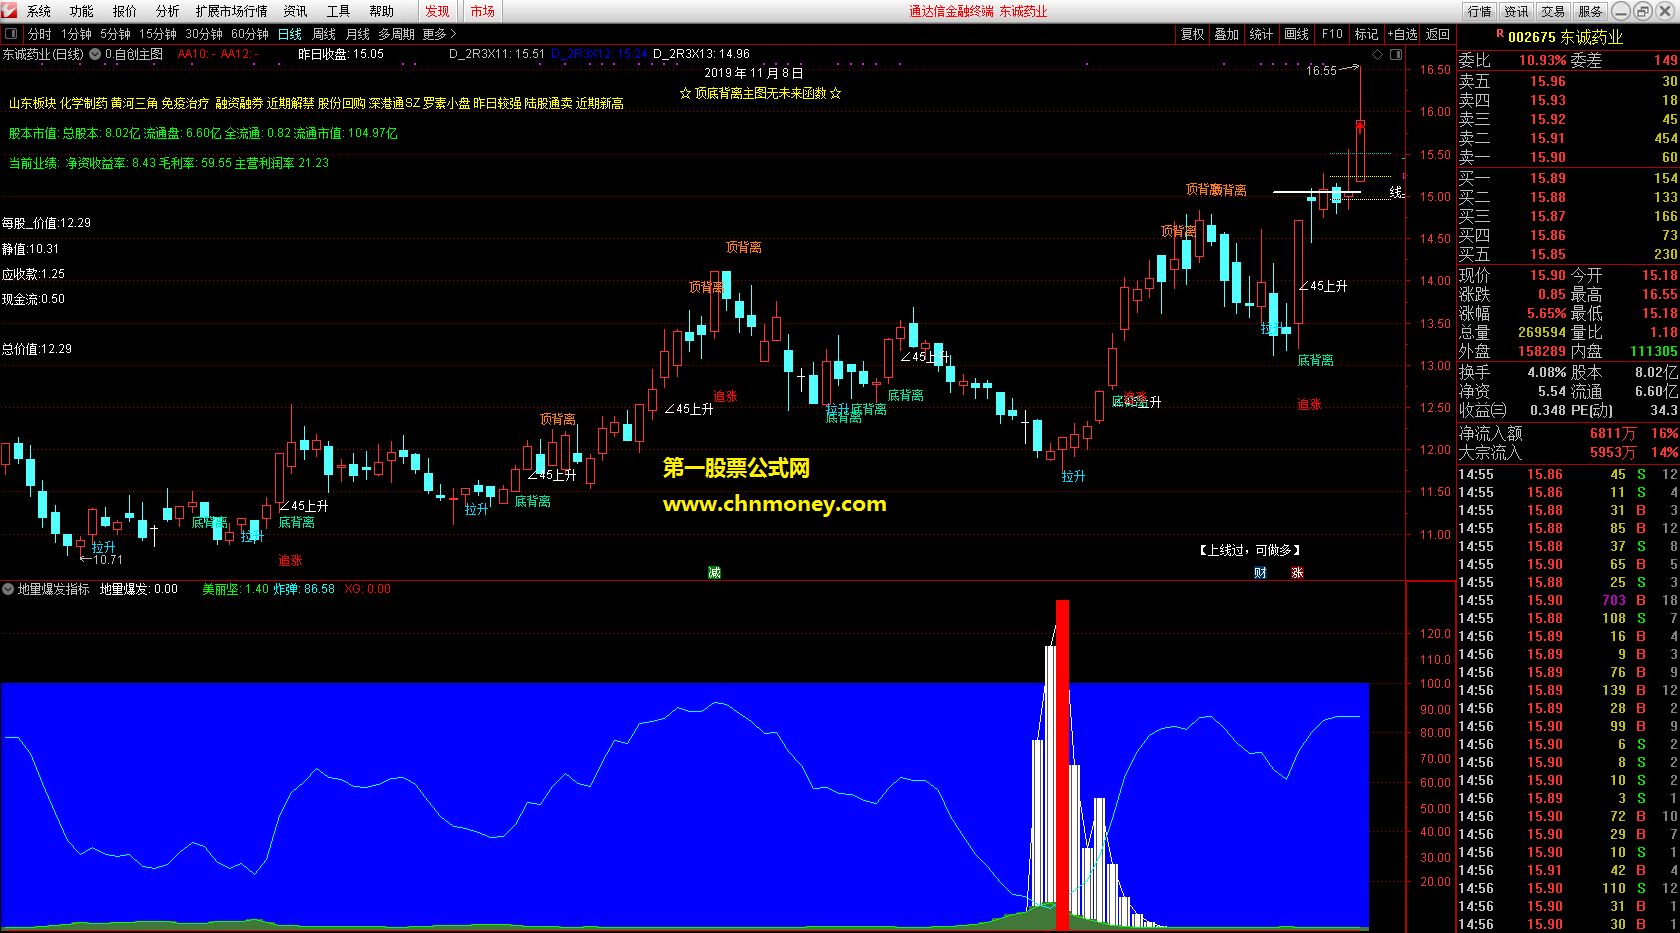Image resolution: width=1680 pixels, height=933 pixels.
Task: Click the 买一 15.89 order row
Action: point(1568,178)
